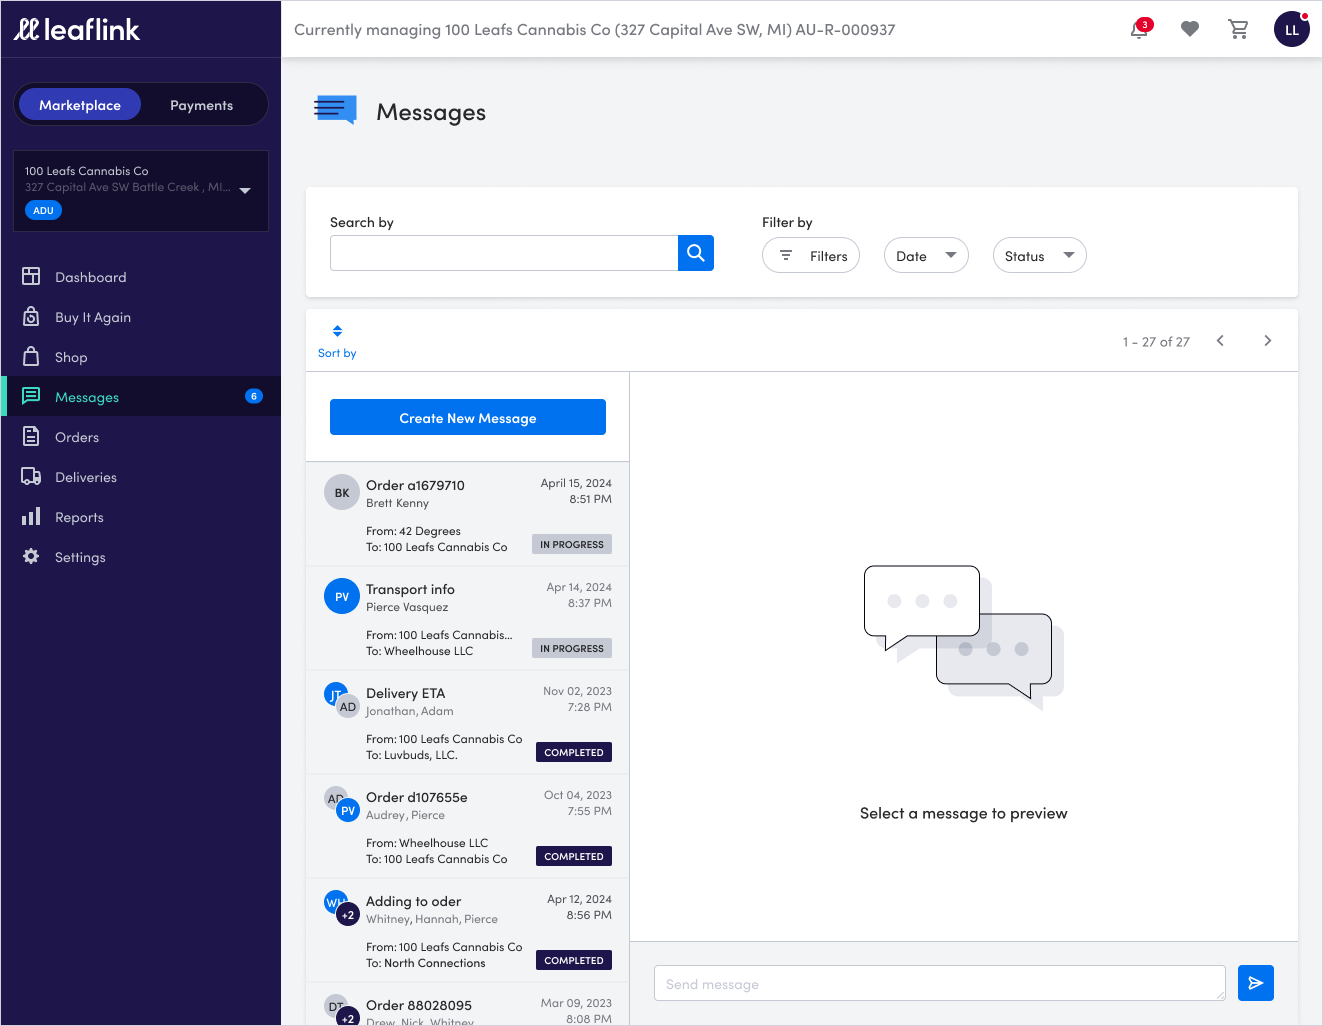1323x1026 pixels.
Task: Click the Send message input box
Action: click(x=940, y=983)
